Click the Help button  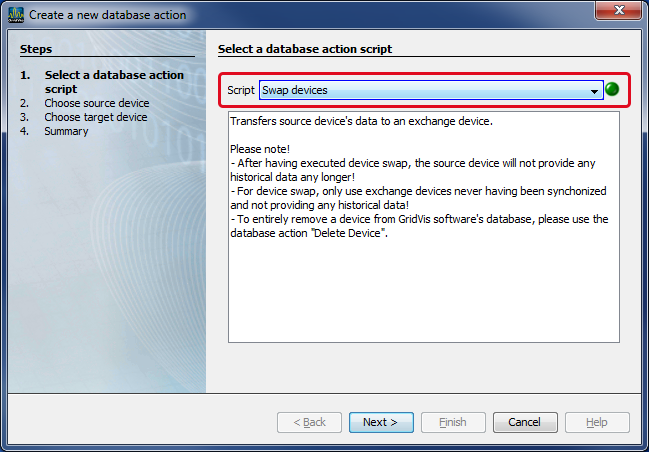[x=597, y=422]
